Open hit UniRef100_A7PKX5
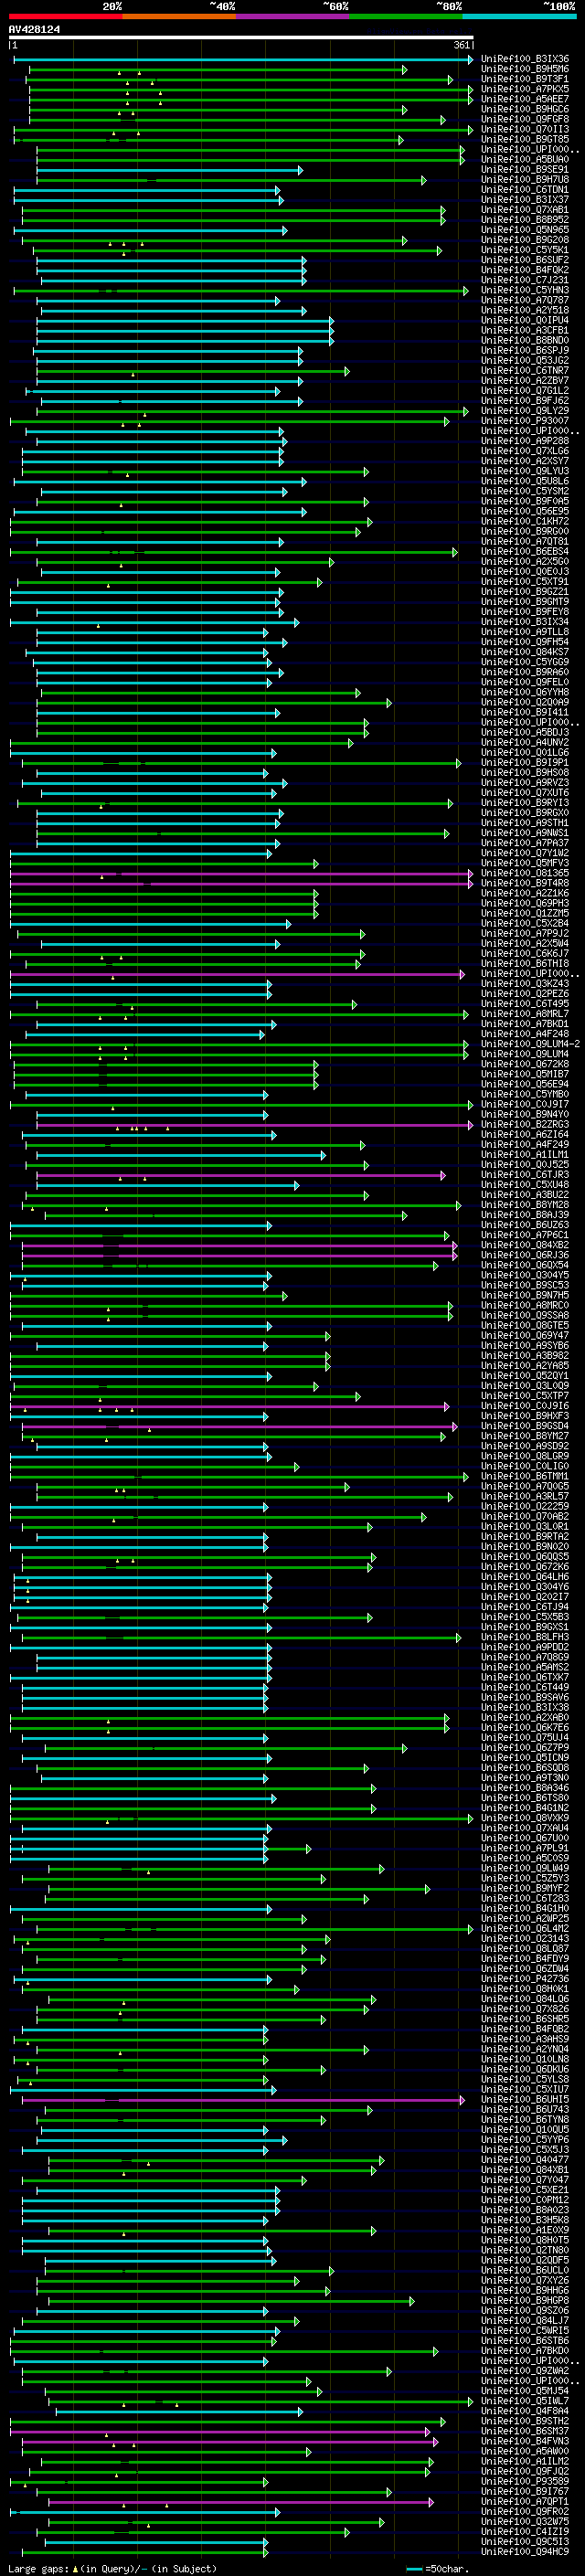The height and width of the screenshot is (2576, 585). point(525,90)
